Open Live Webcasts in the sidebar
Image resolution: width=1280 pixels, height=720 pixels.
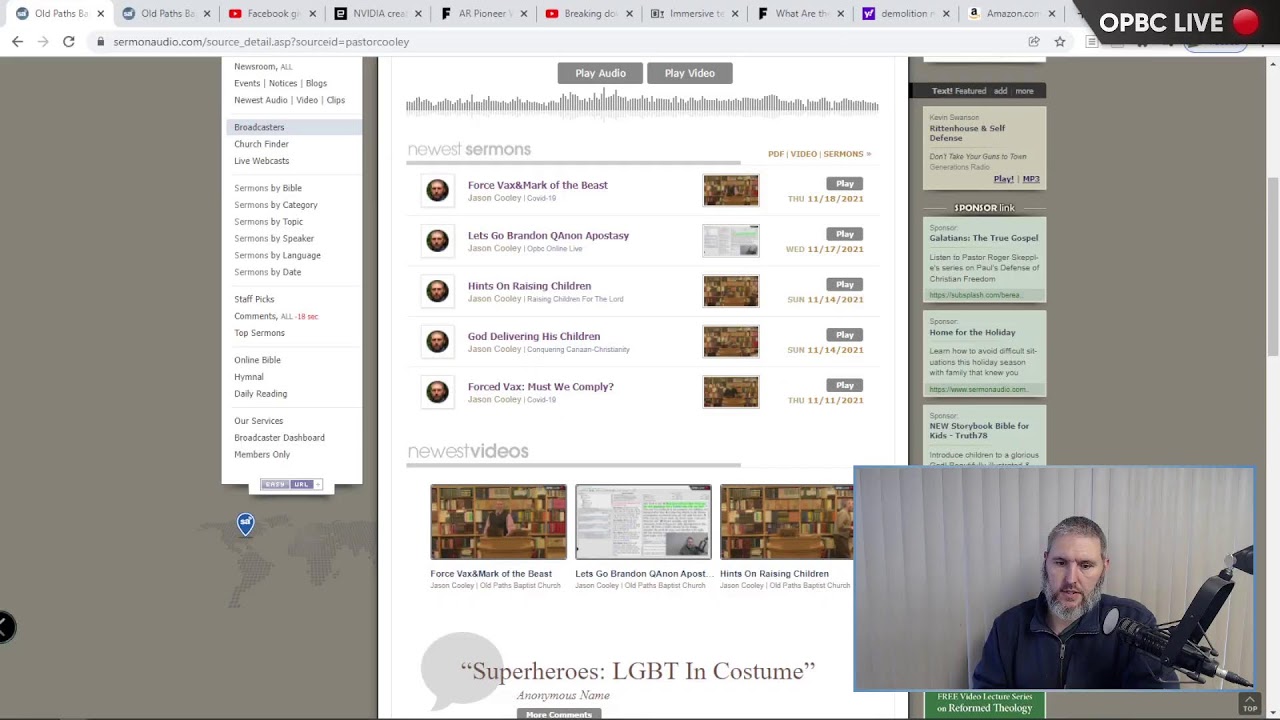point(261,161)
